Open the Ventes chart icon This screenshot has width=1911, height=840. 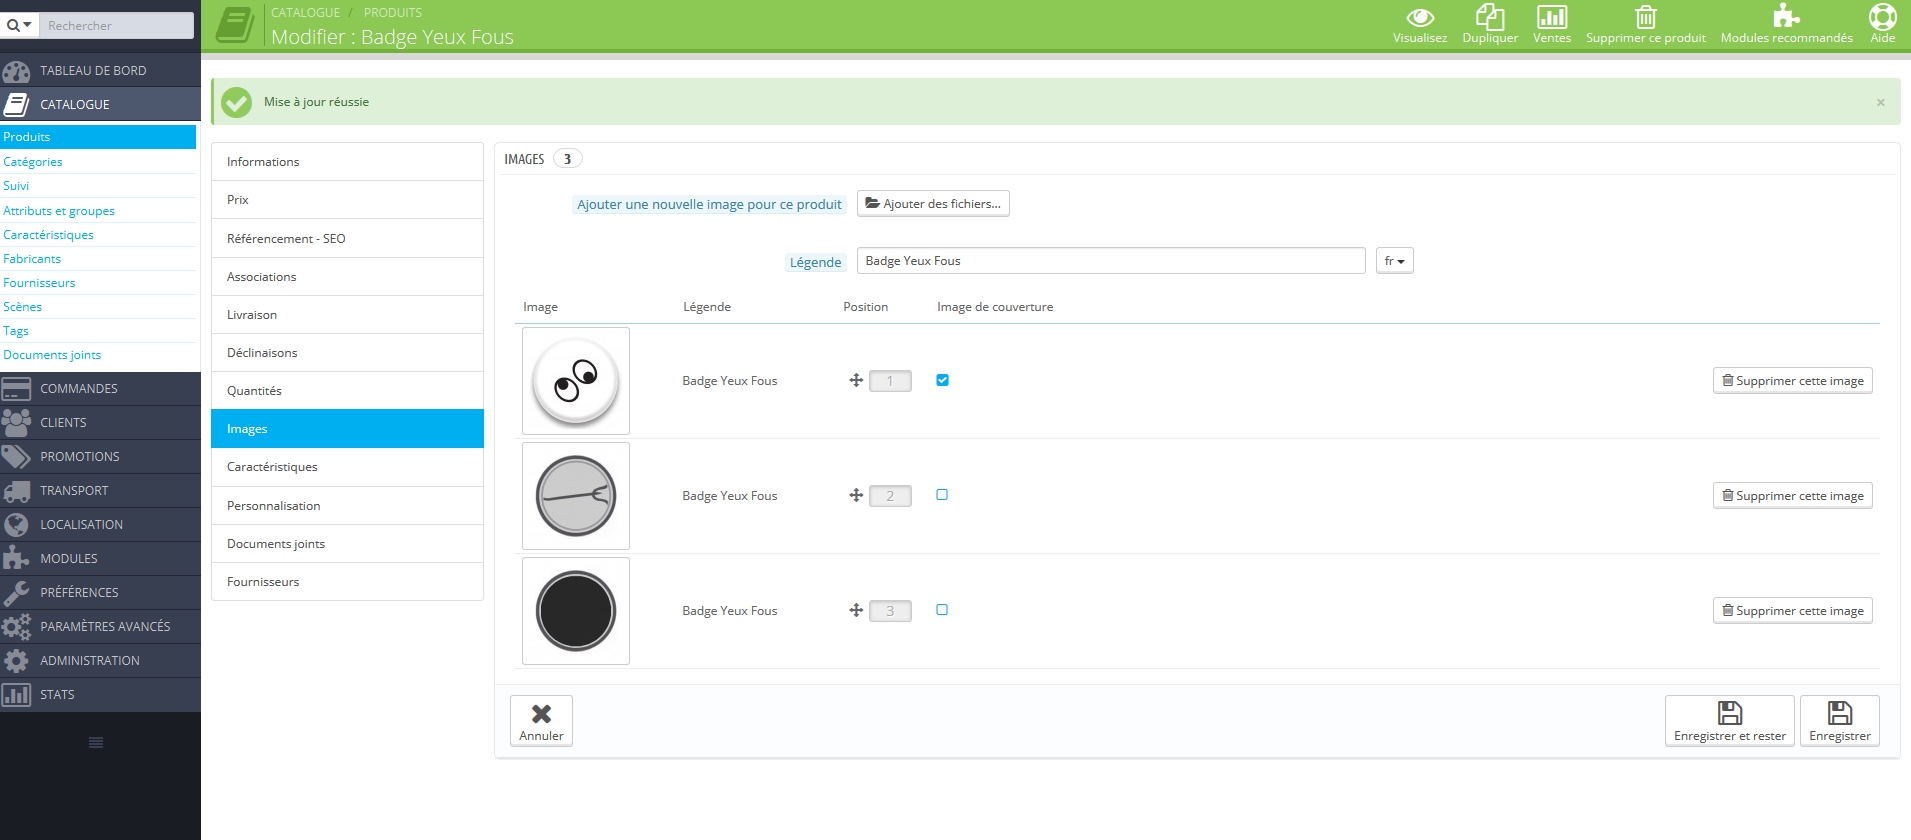coord(1552,16)
